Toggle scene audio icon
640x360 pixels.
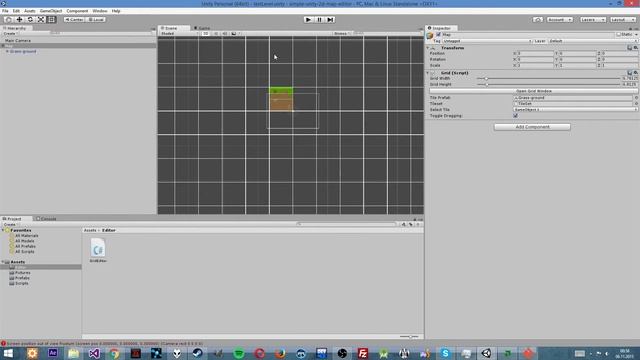coord(224,33)
